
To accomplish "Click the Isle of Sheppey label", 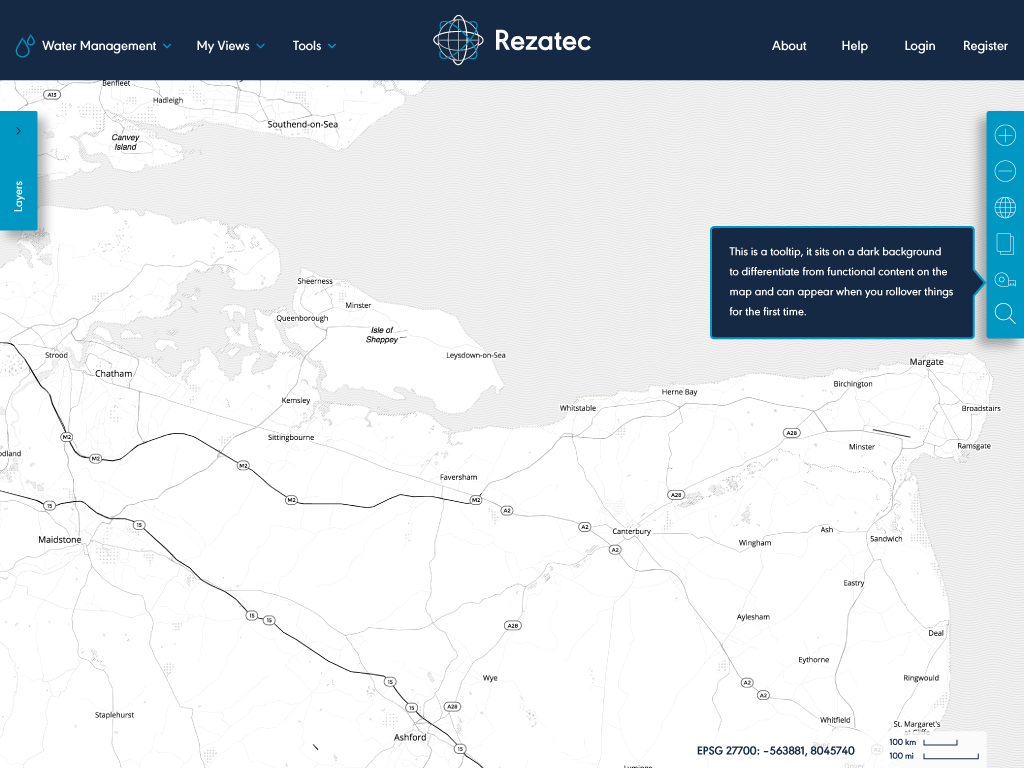I will (382, 334).
